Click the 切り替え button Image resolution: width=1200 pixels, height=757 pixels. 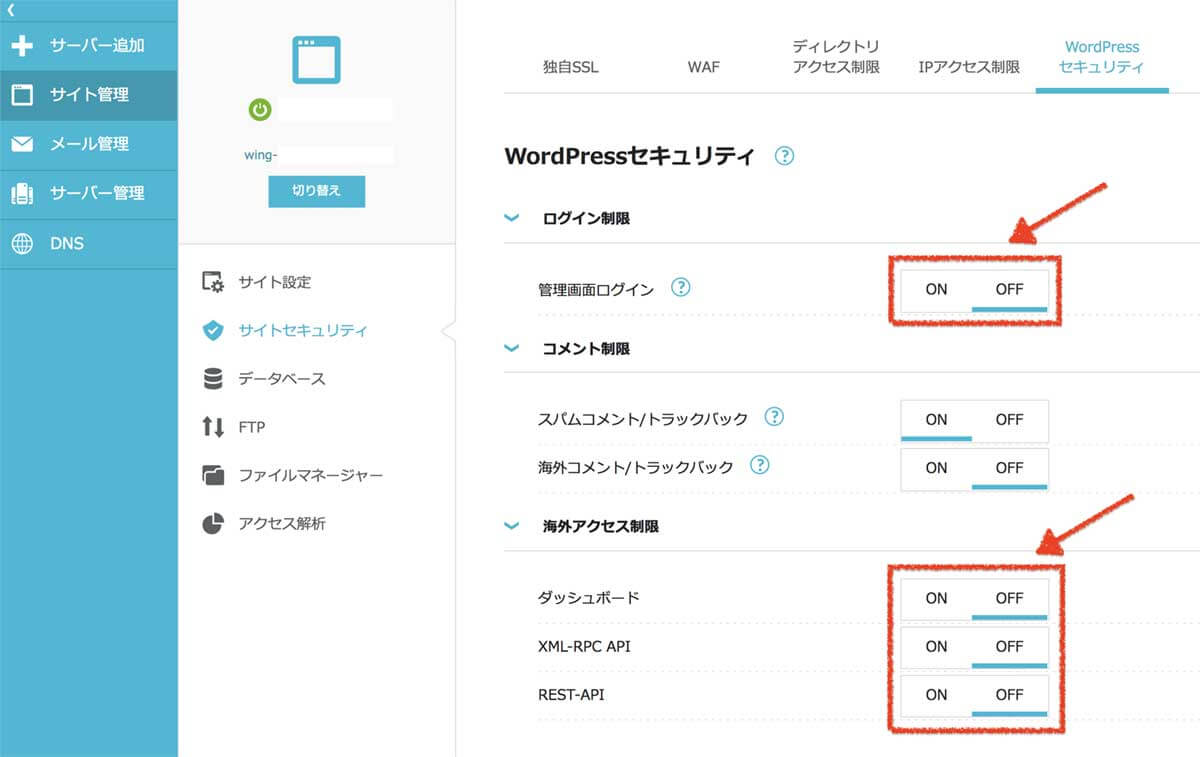tap(316, 191)
